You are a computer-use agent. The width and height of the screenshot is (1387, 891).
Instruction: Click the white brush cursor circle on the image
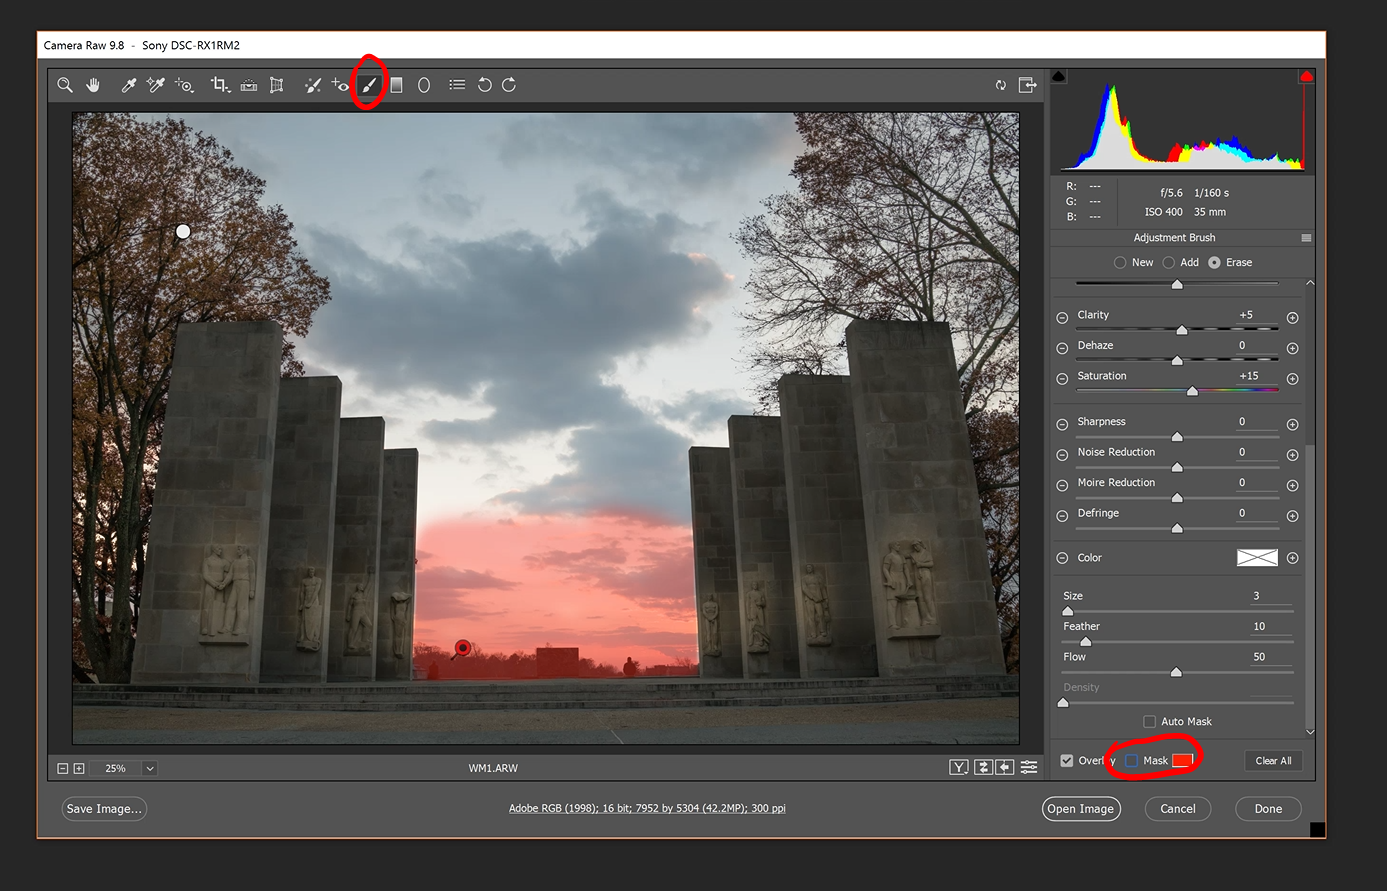tap(183, 231)
